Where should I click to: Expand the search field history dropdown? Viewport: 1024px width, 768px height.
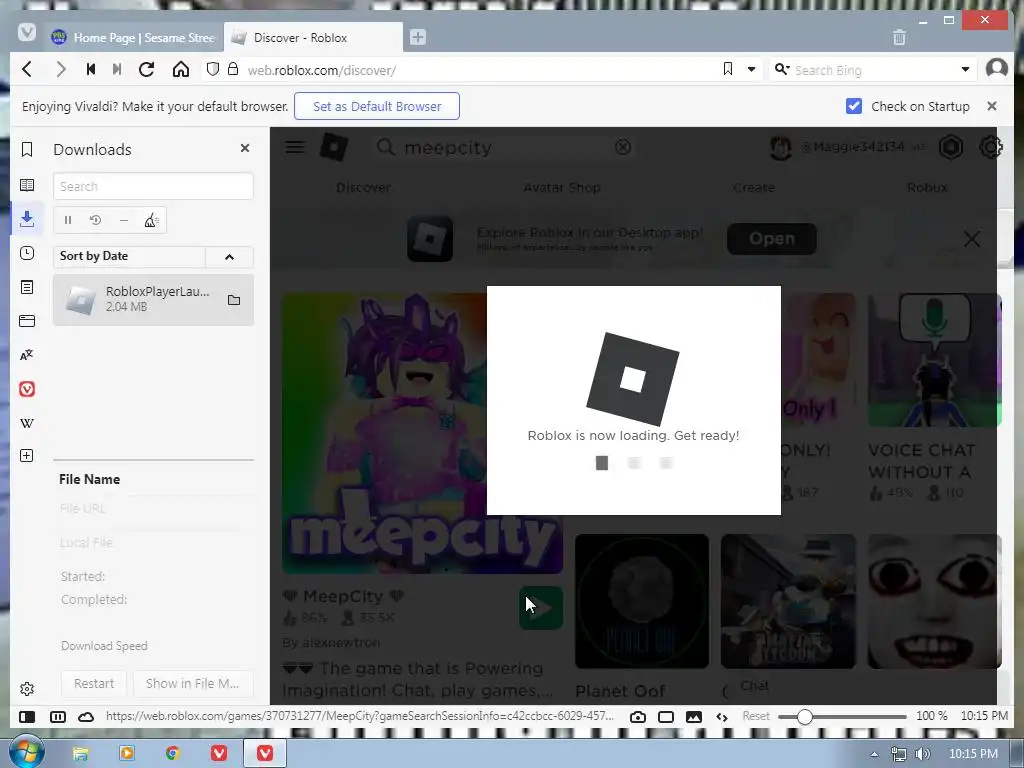(x=965, y=69)
